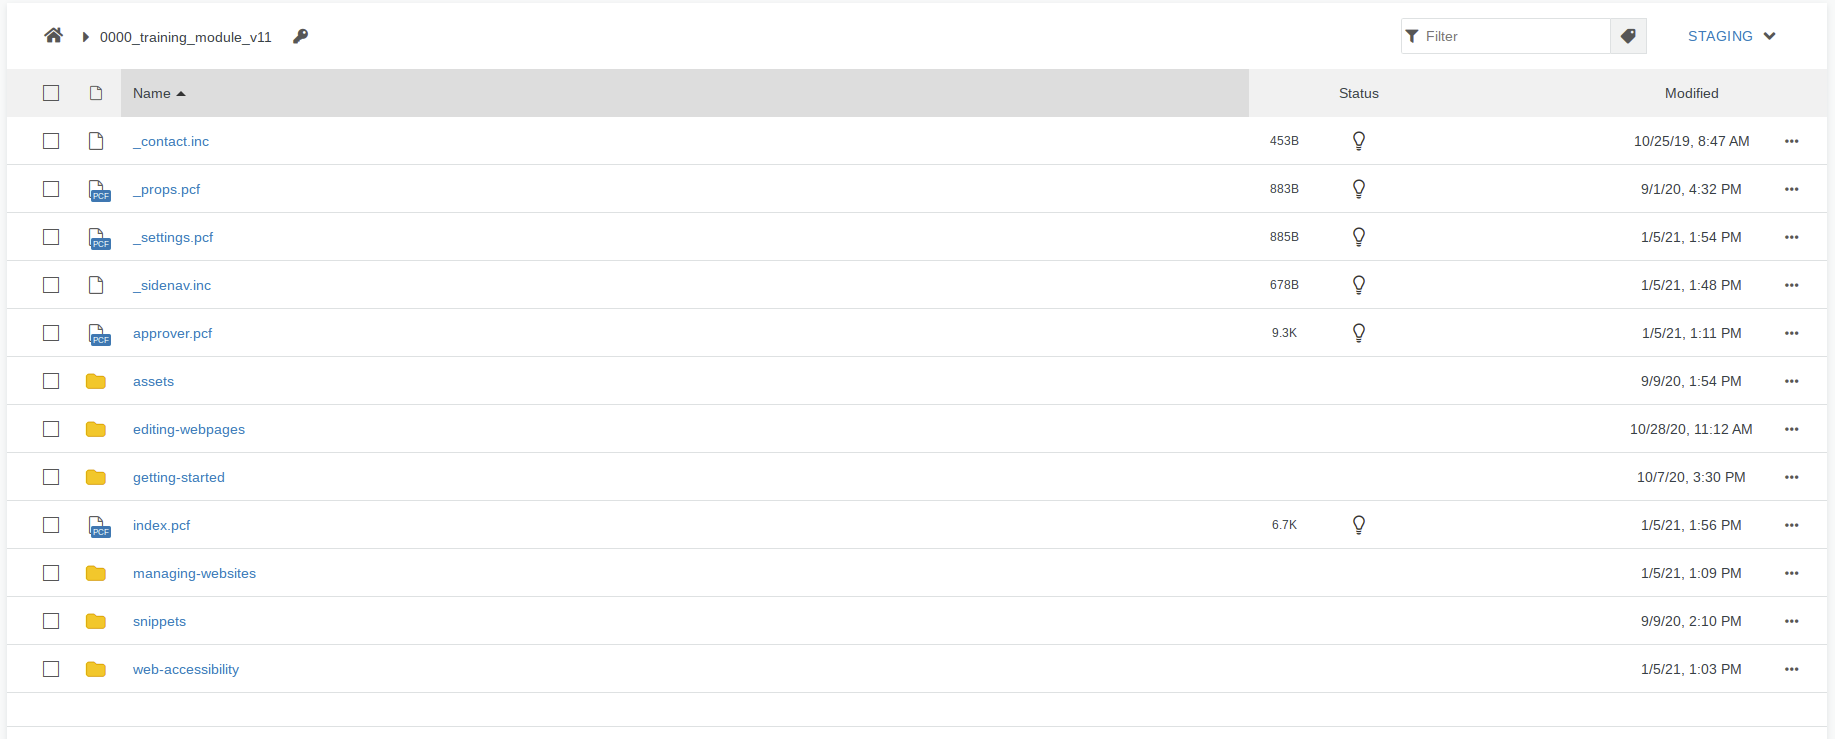Click the file type icon in the column header
1835x739 pixels.
96,92
